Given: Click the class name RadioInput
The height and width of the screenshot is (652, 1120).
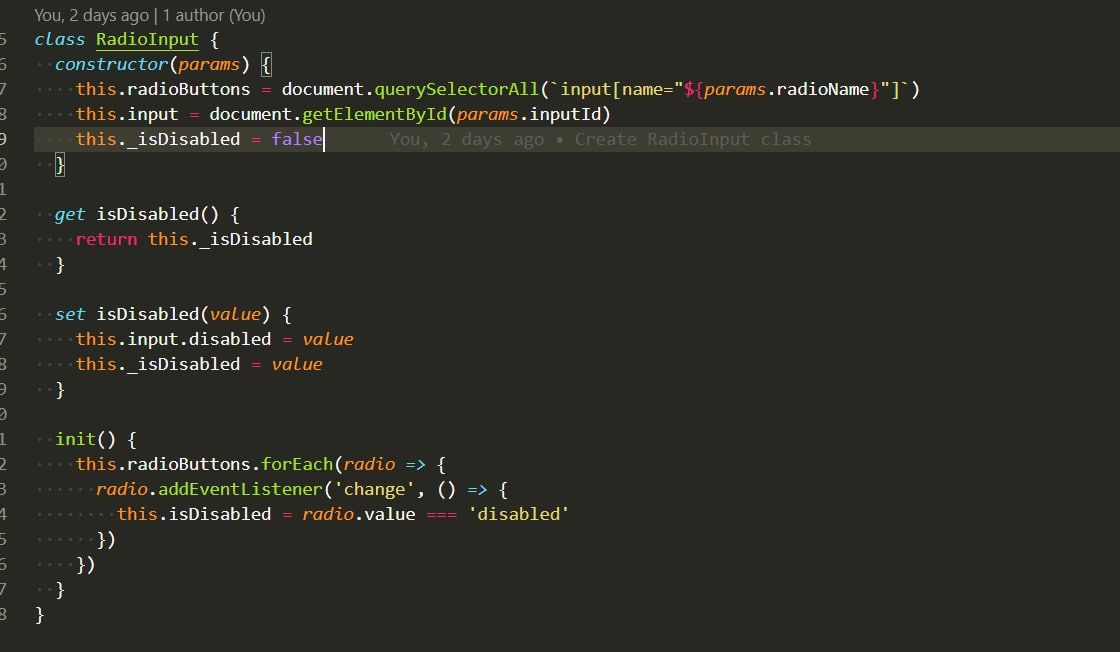Looking at the screenshot, I should point(147,39).
